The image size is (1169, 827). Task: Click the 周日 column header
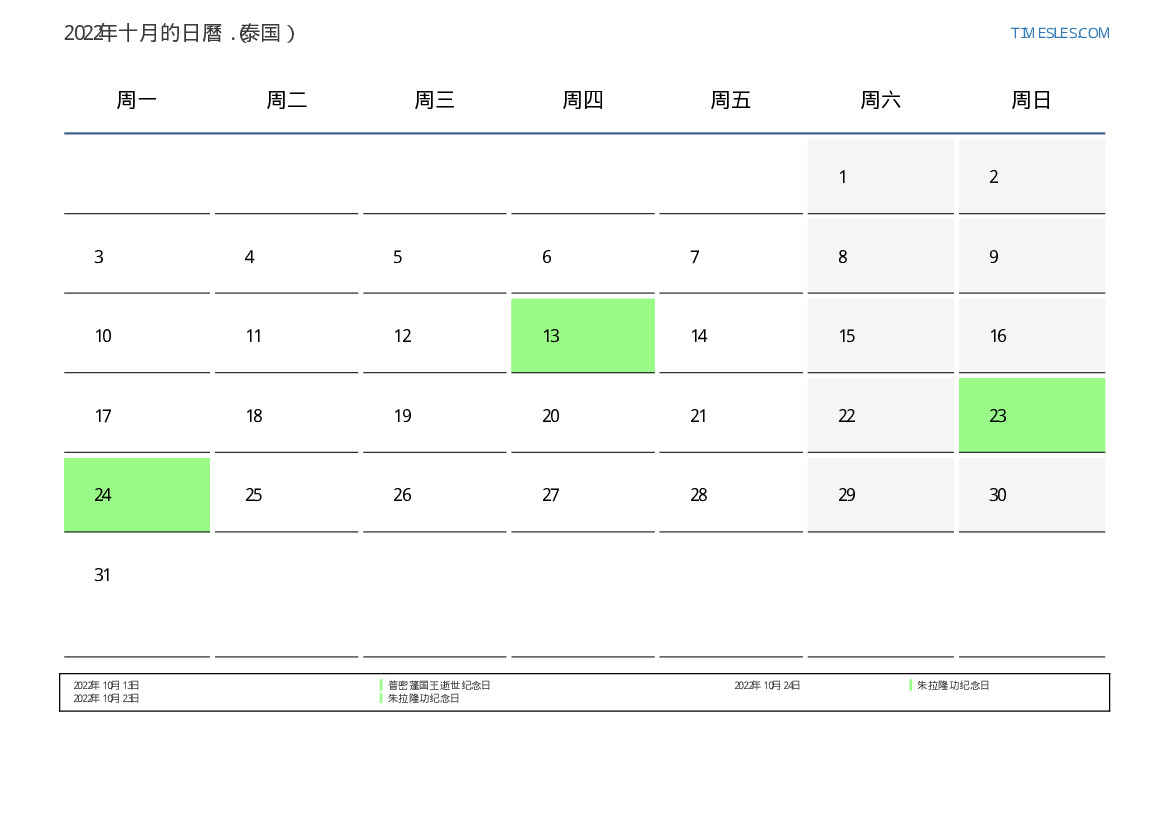click(1031, 100)
